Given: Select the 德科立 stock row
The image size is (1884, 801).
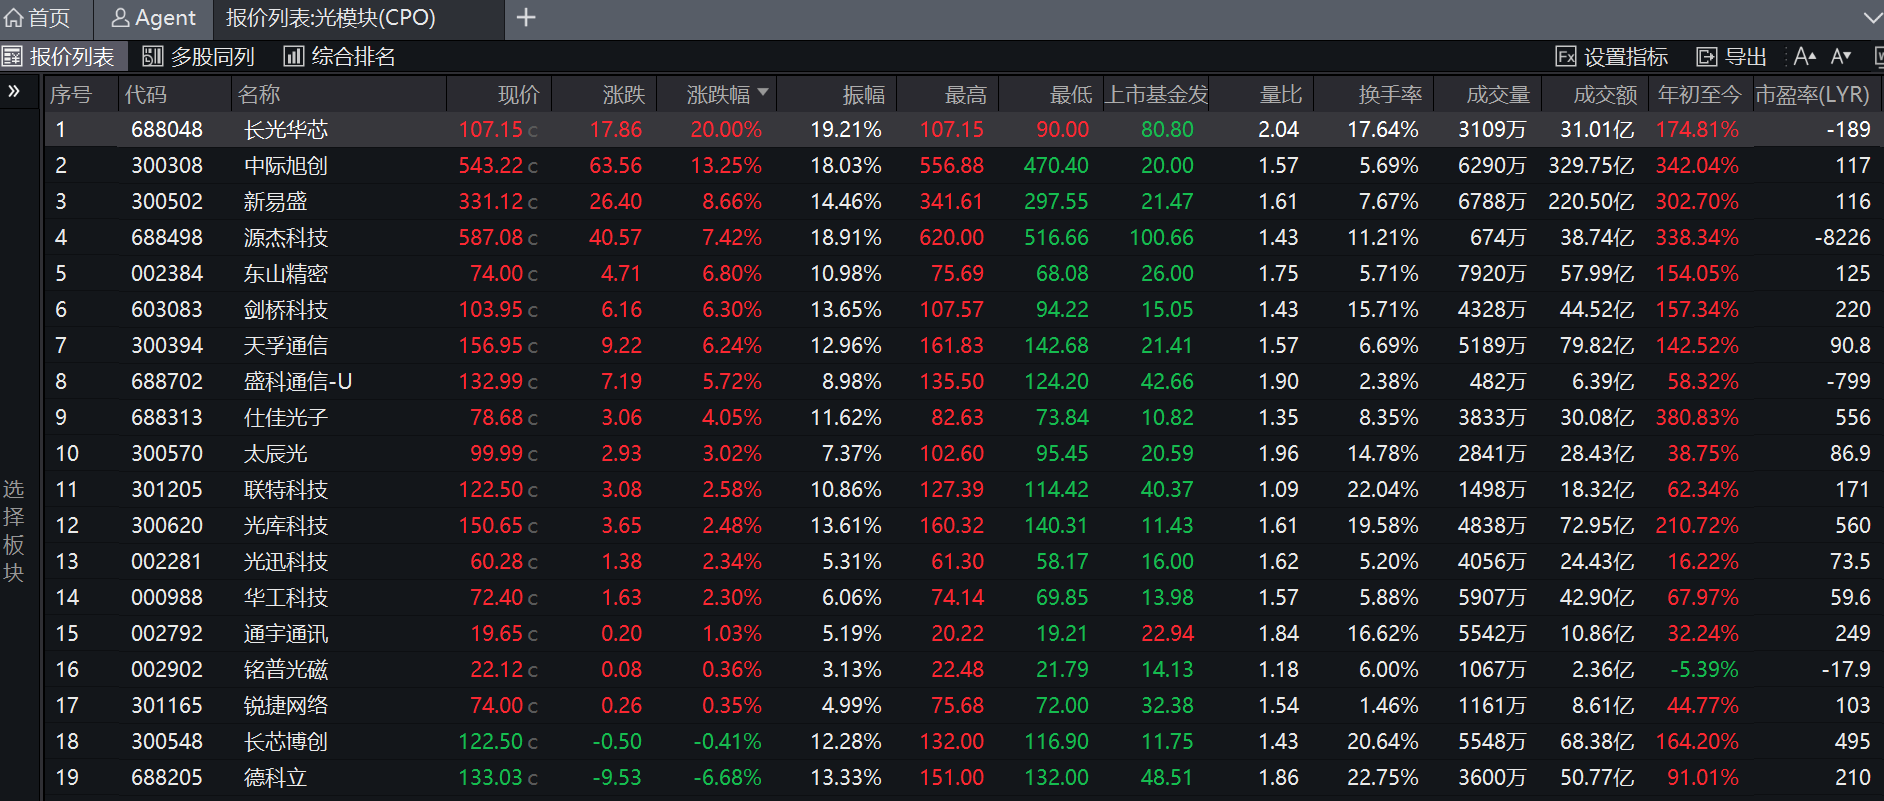Looking at the screenshot, I should (275, 778).
